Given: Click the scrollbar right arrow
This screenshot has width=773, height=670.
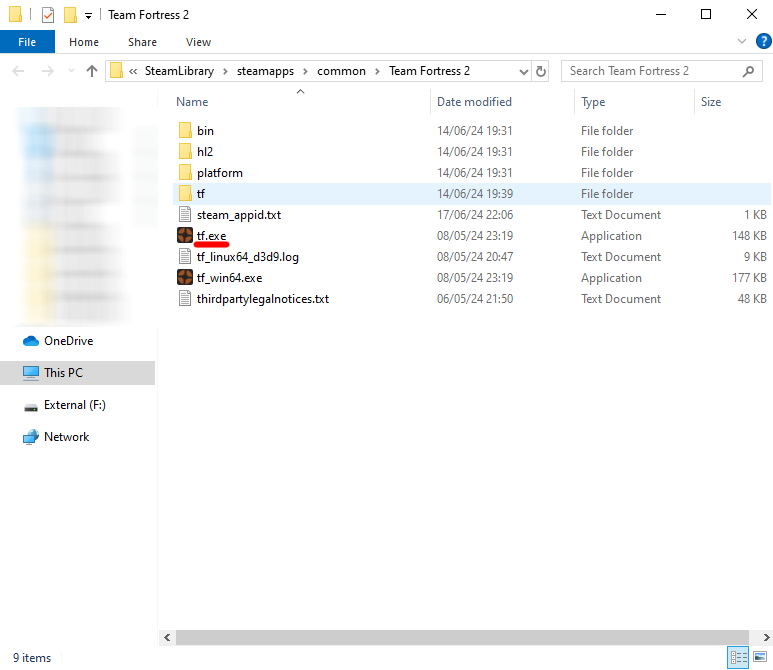Looking at the screenshot, I should tap(767, 637).
